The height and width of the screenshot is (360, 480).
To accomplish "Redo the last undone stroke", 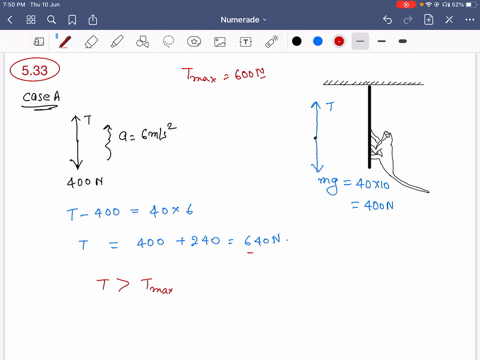I will click(408, 20).
